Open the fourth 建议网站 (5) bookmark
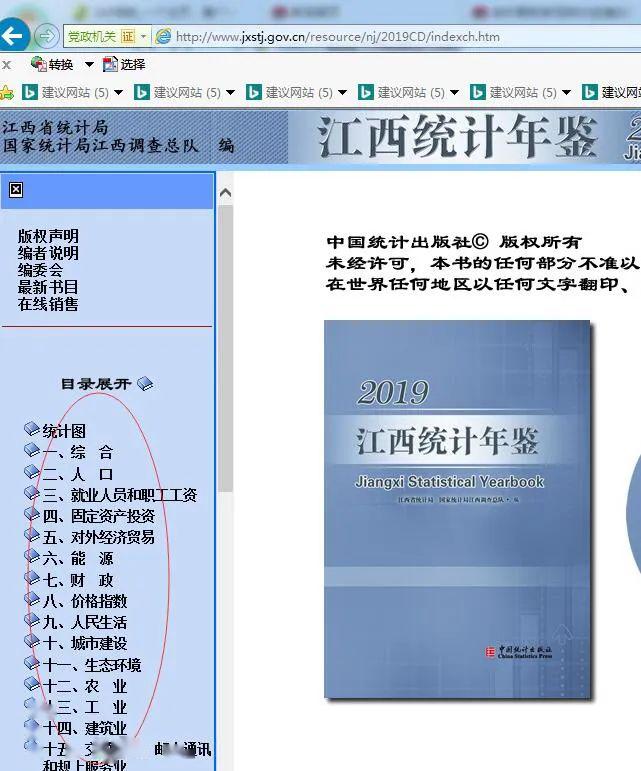The width and height of the screenshot is (641, 771). tap(402, 92)
